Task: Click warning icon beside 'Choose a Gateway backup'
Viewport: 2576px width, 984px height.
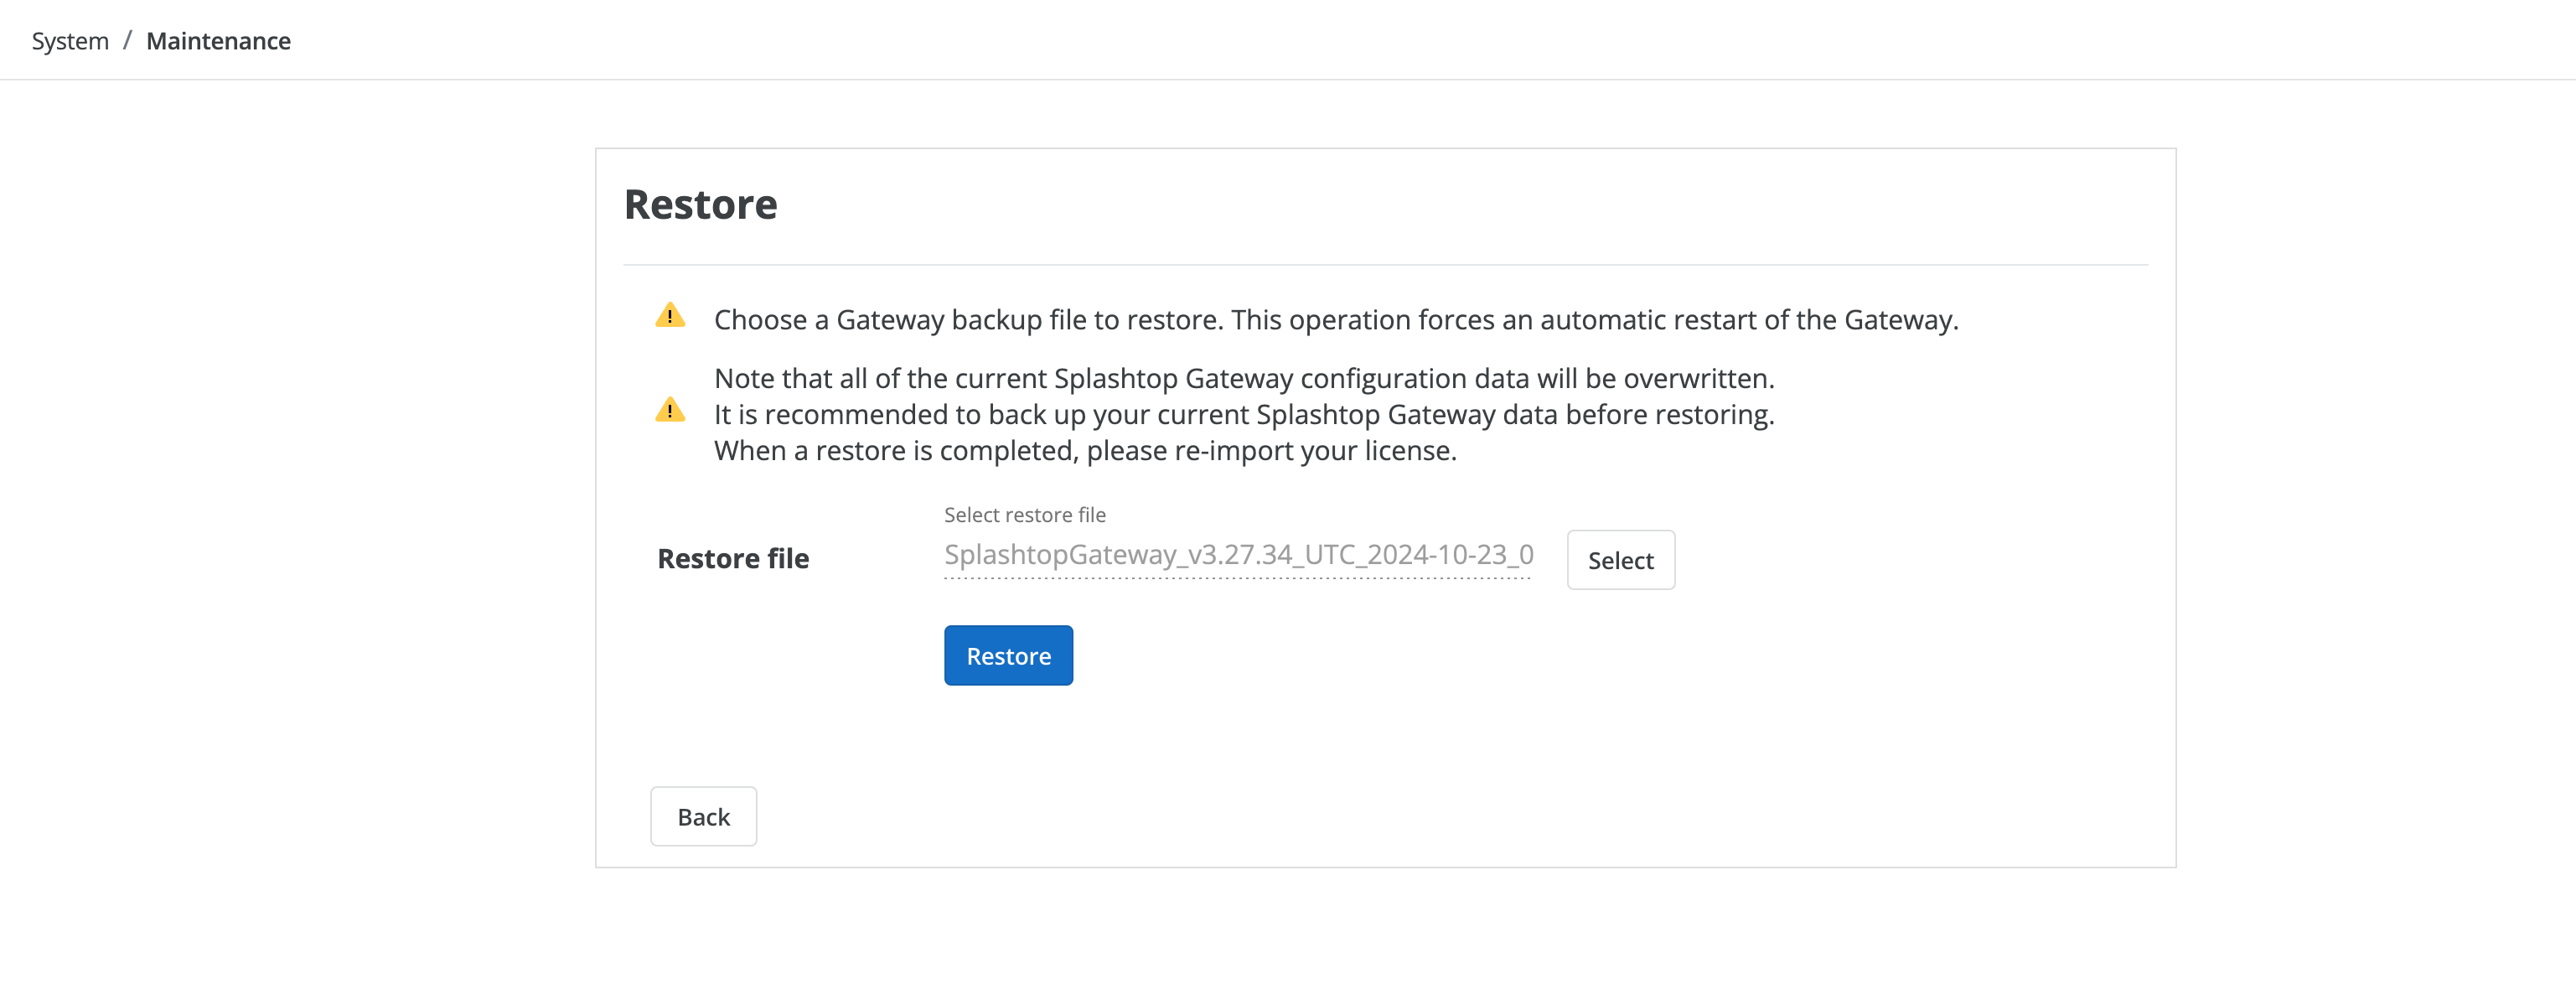Action: point(670,315)
